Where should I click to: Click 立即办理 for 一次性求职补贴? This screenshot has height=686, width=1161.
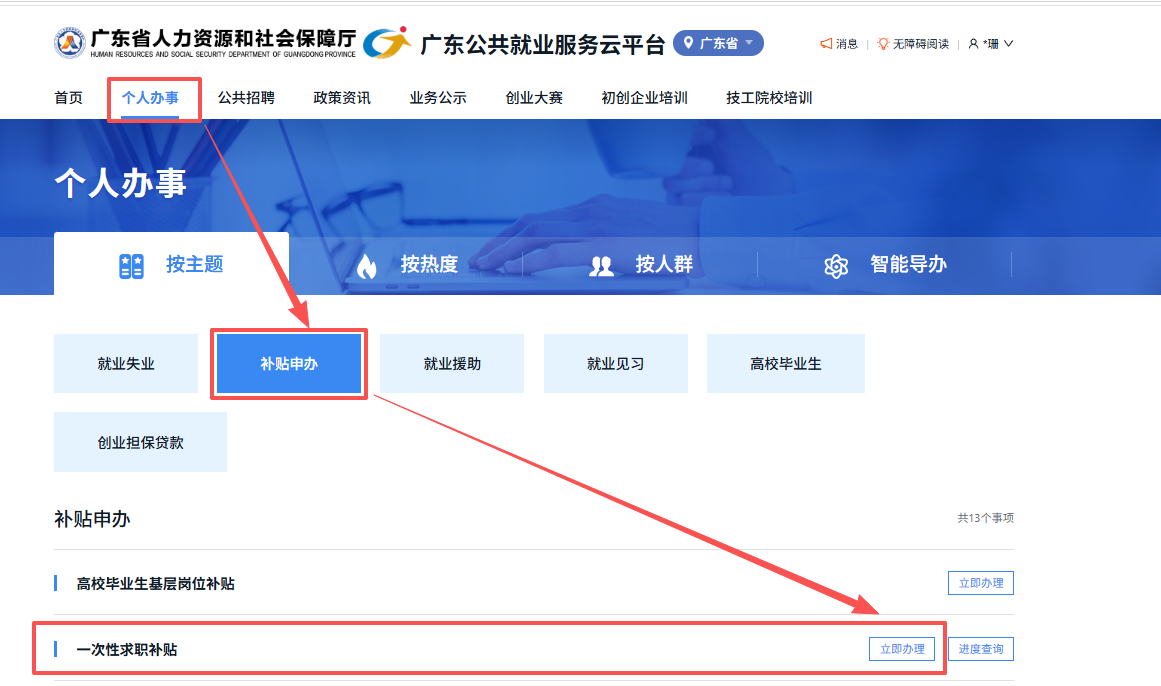902,649
